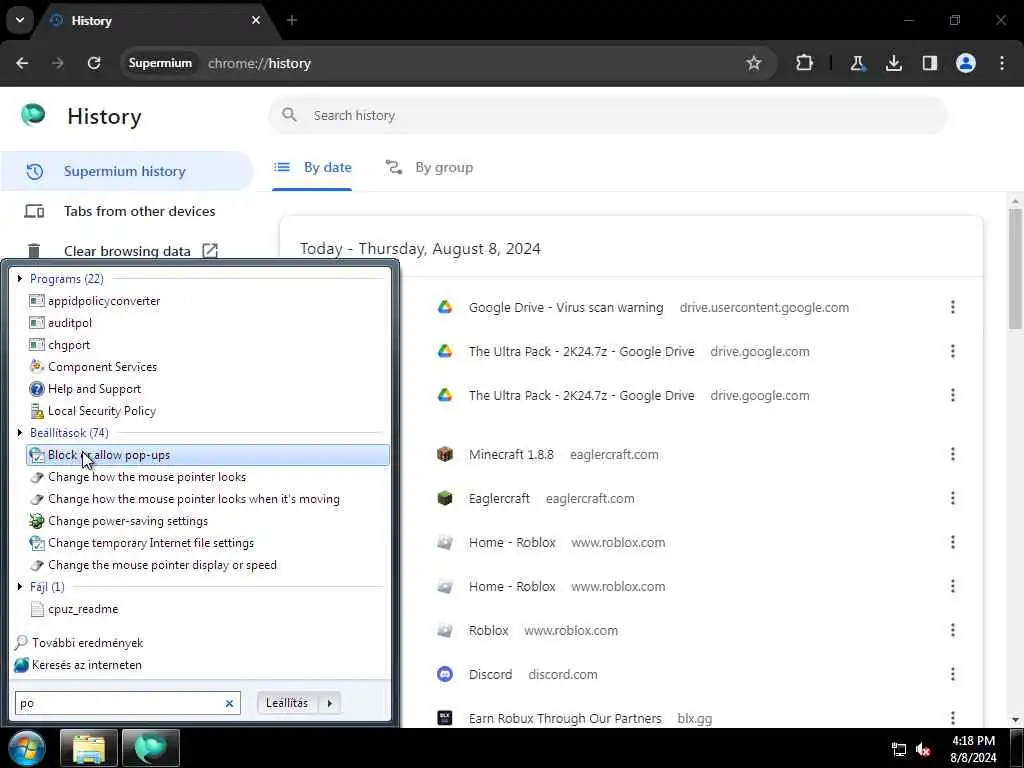This screenshot has width=1024, height=768.
Task: Toggle the side panel icon
Action: pyautogui.click(x=930, y=63)
